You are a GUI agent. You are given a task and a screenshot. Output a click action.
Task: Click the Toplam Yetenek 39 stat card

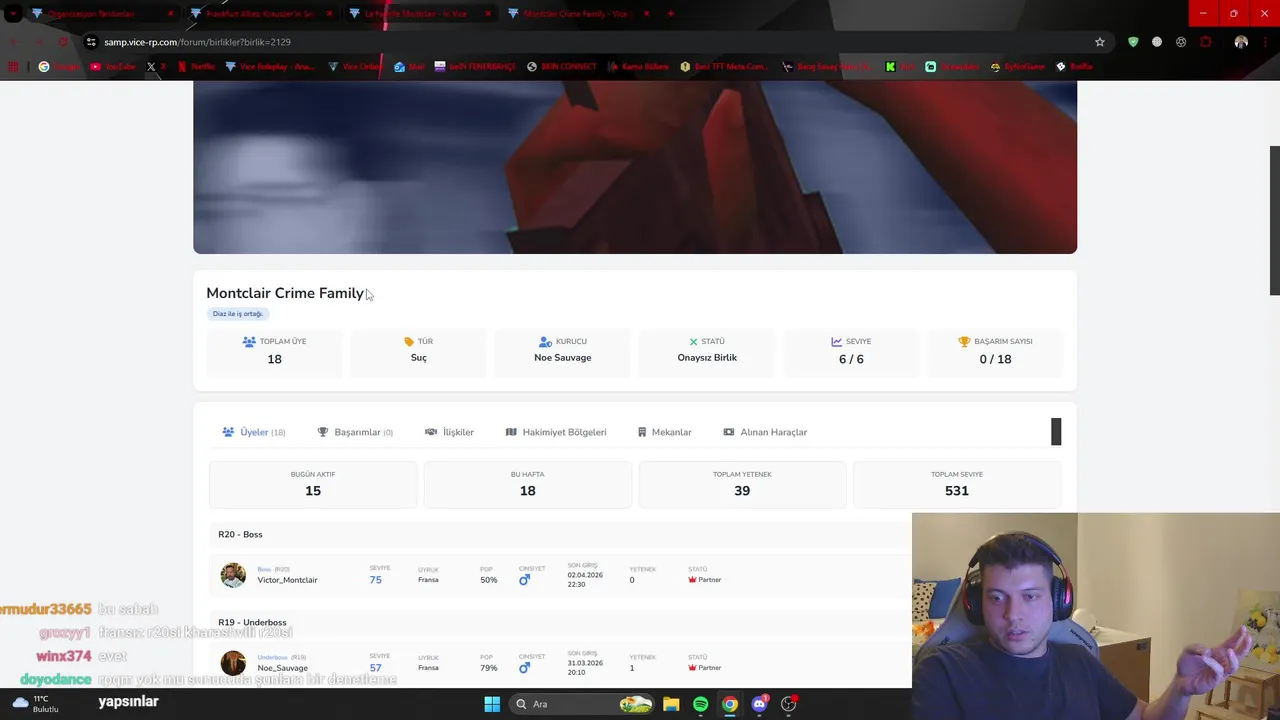pos(742,484)
